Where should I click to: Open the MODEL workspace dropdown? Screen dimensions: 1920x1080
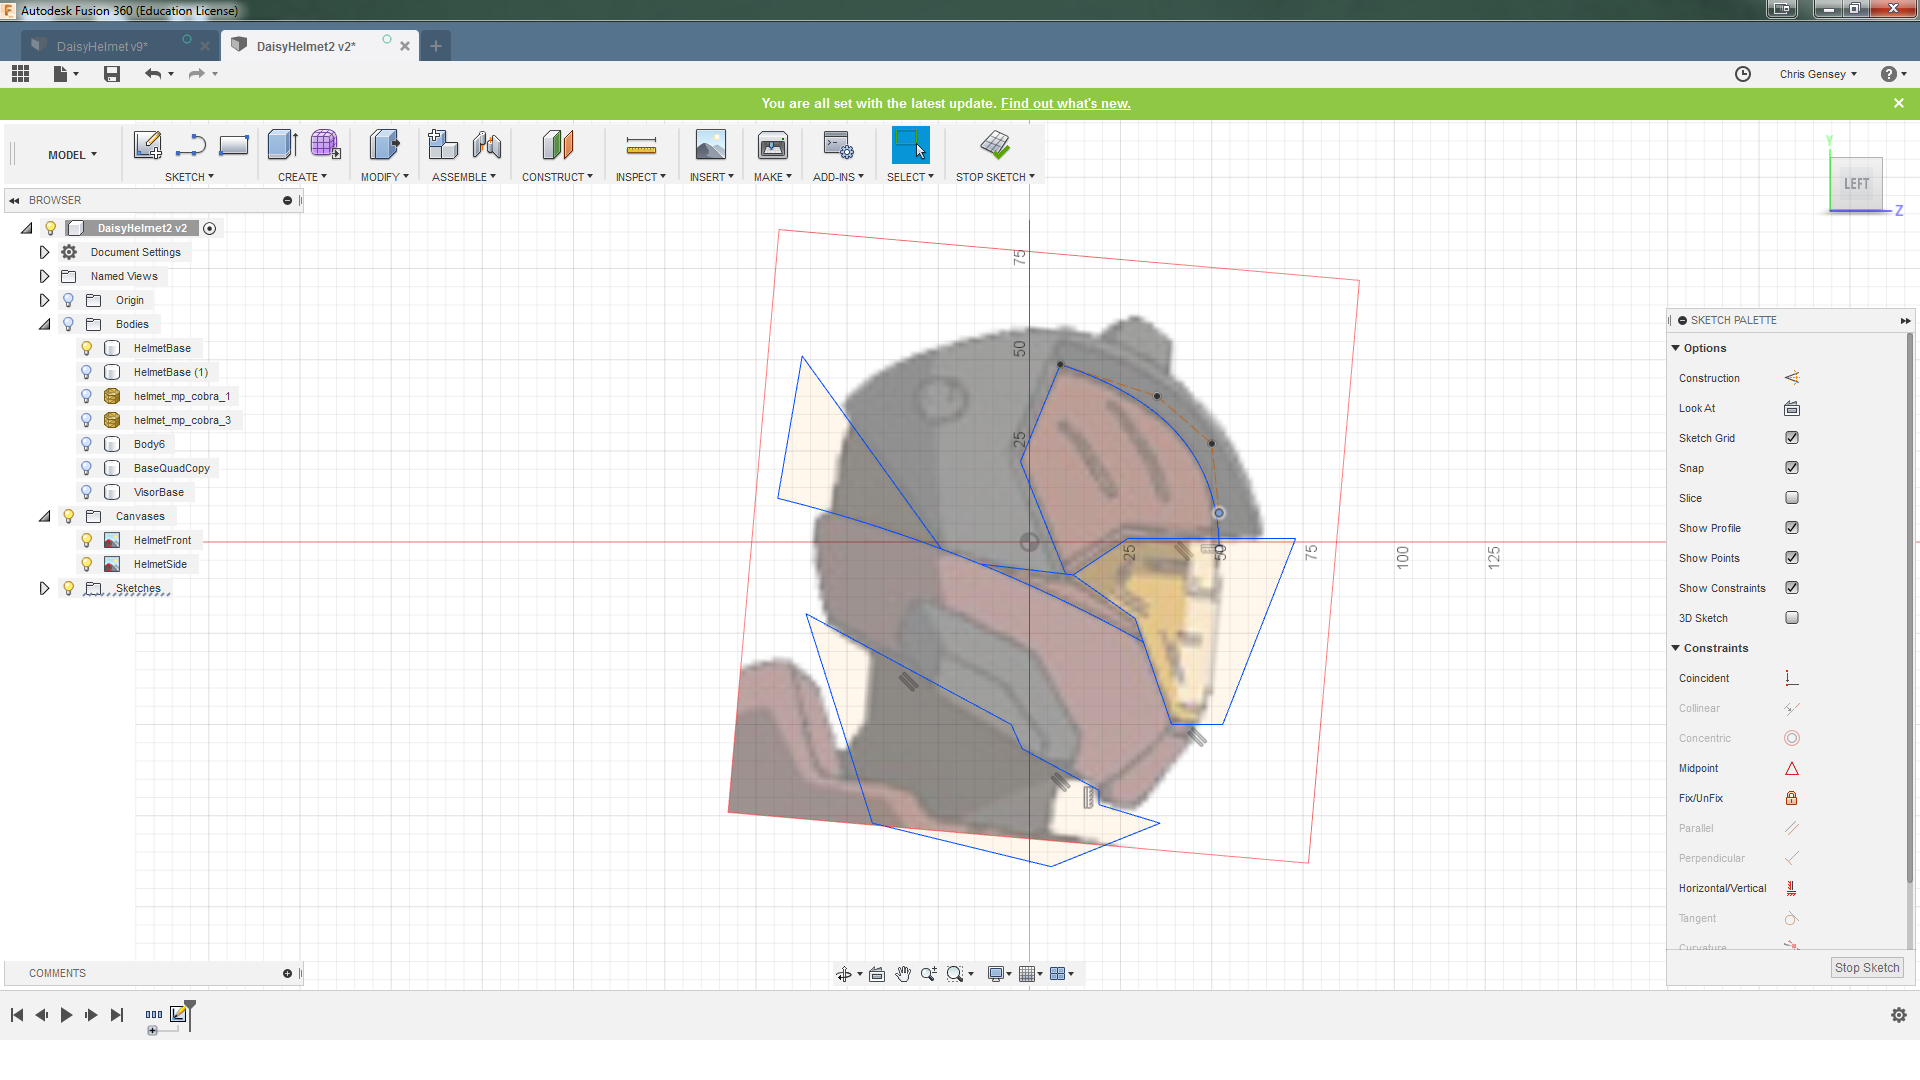pyautogui.click(x=72, y=155)
